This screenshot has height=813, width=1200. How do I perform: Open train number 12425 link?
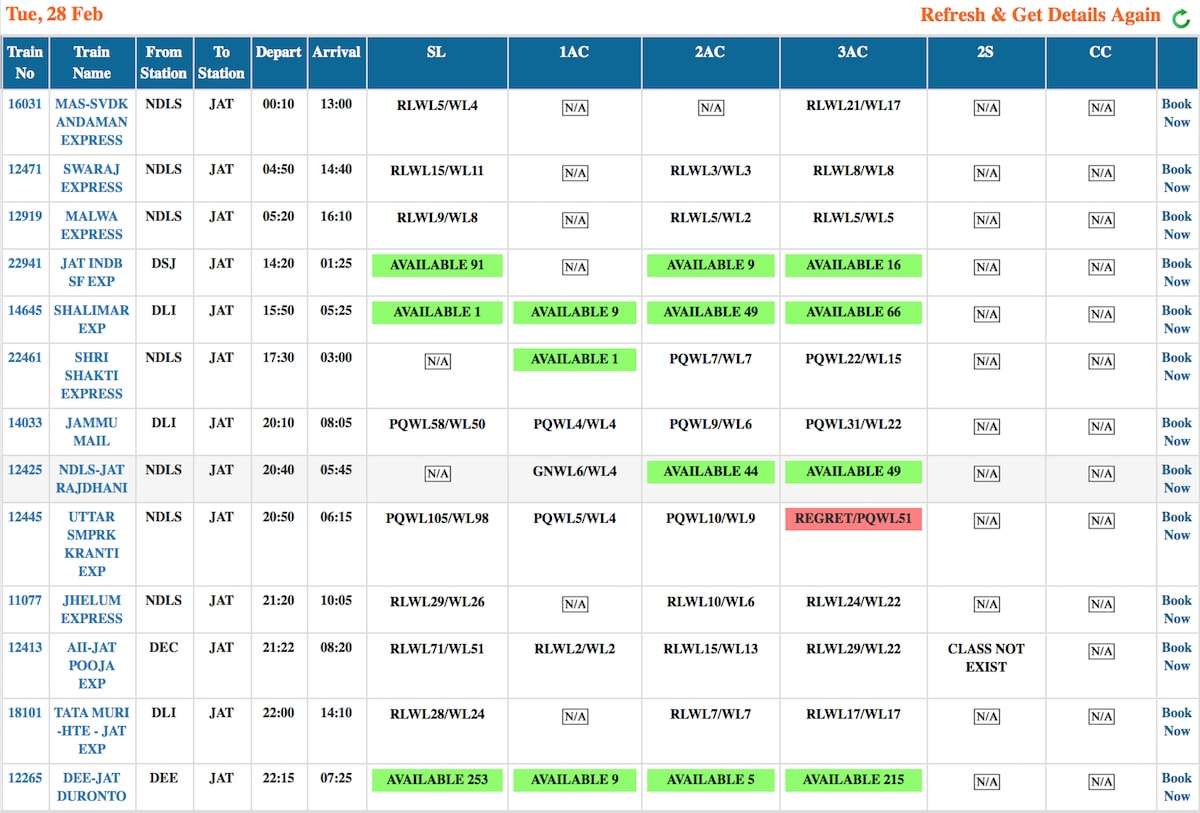coord(25,470)
